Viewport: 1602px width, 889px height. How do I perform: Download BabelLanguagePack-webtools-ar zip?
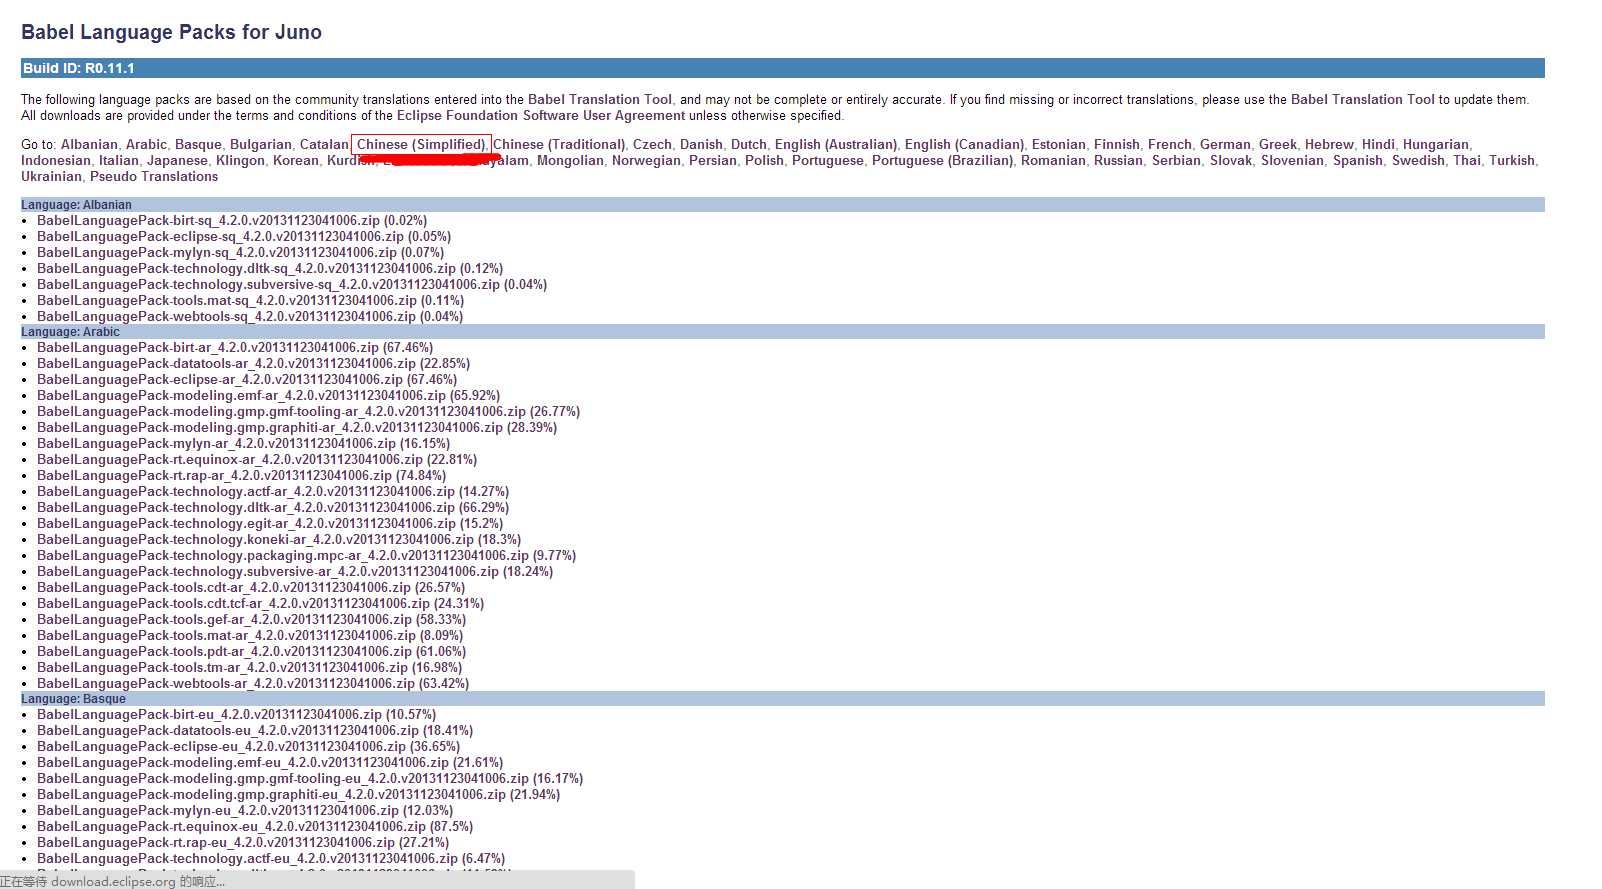click(x=226, y=683)
